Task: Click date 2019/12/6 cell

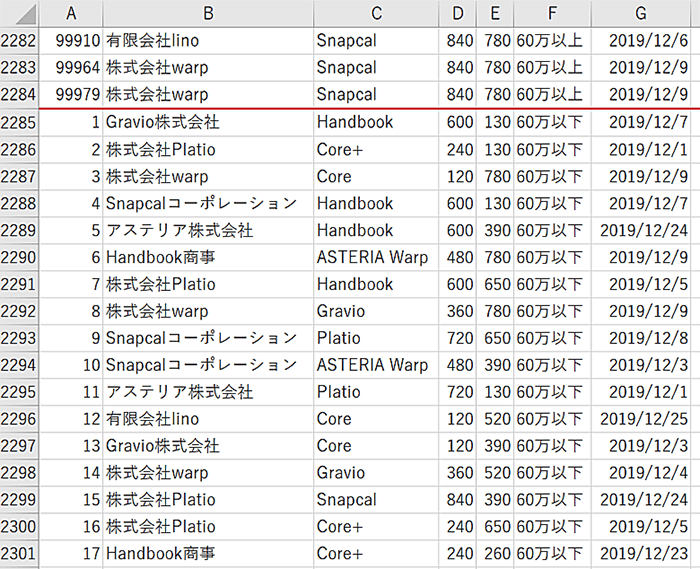Action: tap(641, 41)
